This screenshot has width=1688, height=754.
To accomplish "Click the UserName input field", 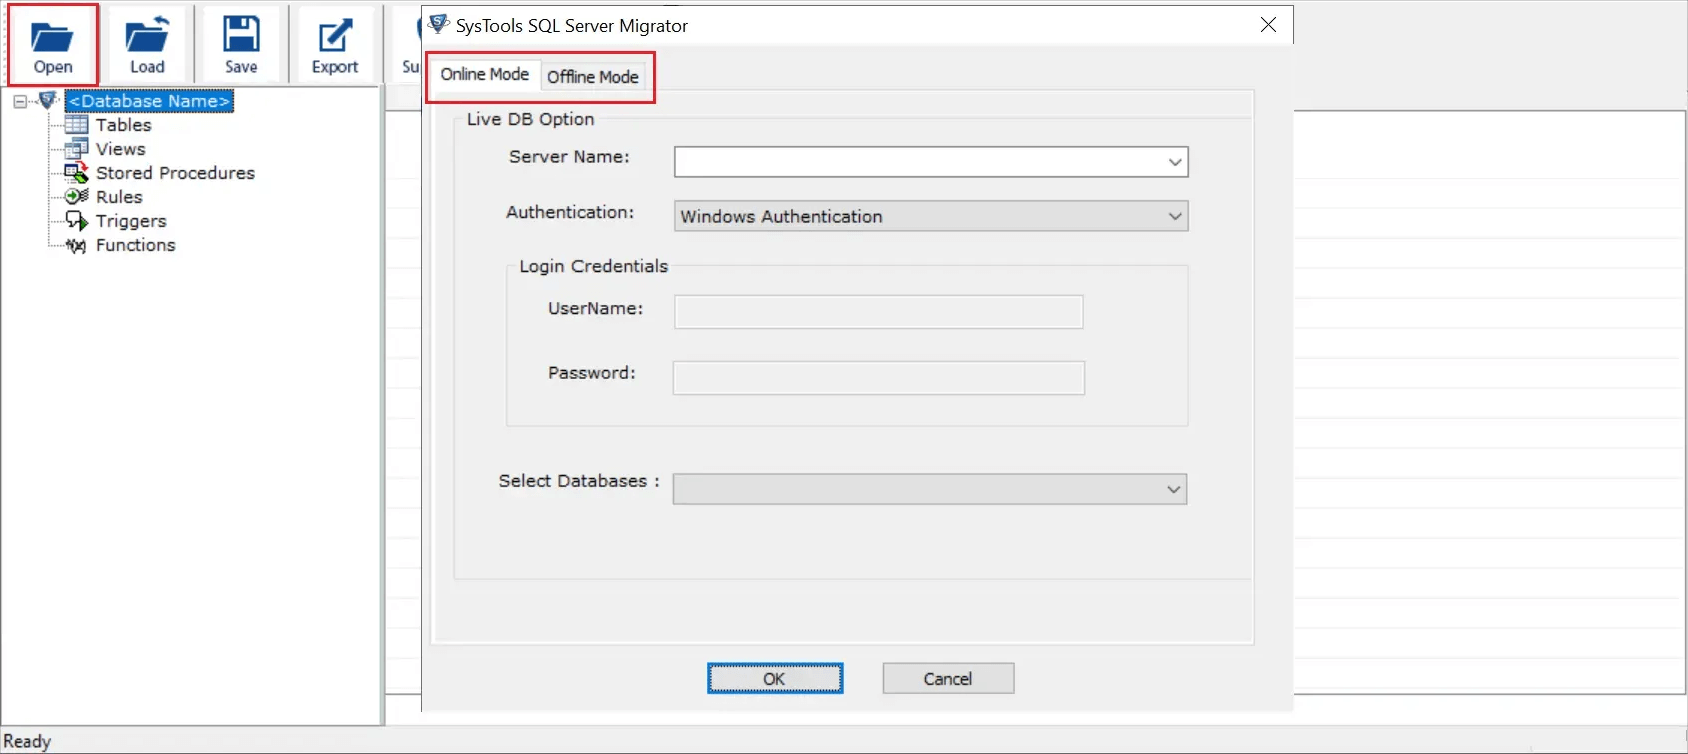I will pyautogui.click(x=878, y=312).
